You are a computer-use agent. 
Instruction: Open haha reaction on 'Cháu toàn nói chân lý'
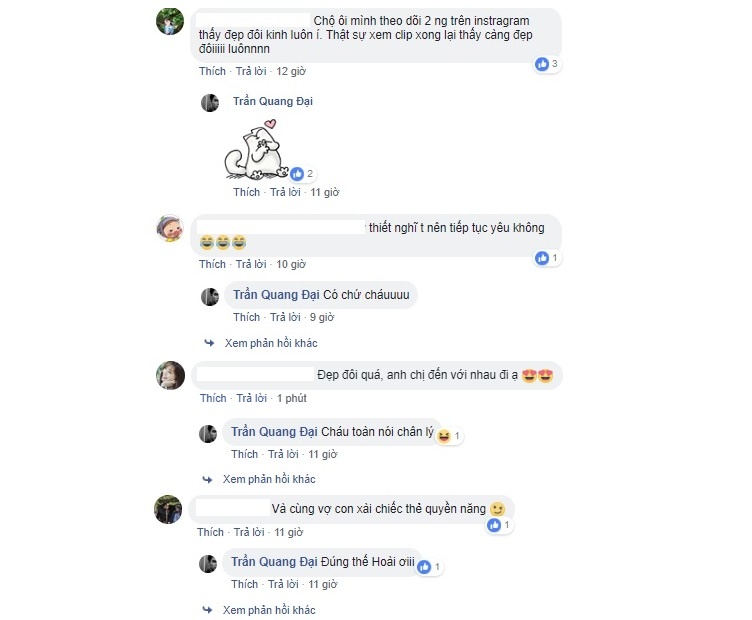tap(449, 435)
